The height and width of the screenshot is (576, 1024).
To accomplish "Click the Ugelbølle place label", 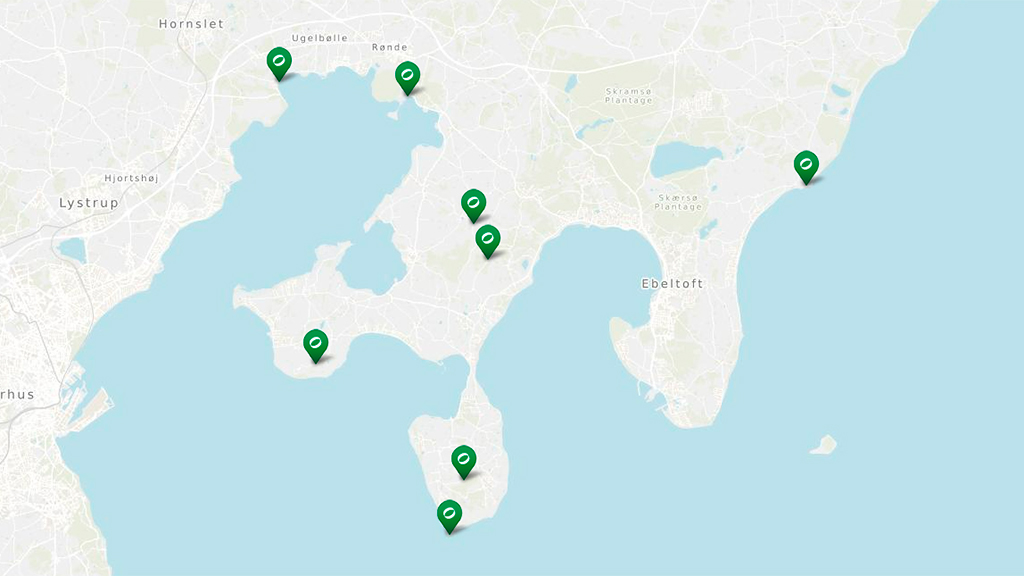I will 319,38.
